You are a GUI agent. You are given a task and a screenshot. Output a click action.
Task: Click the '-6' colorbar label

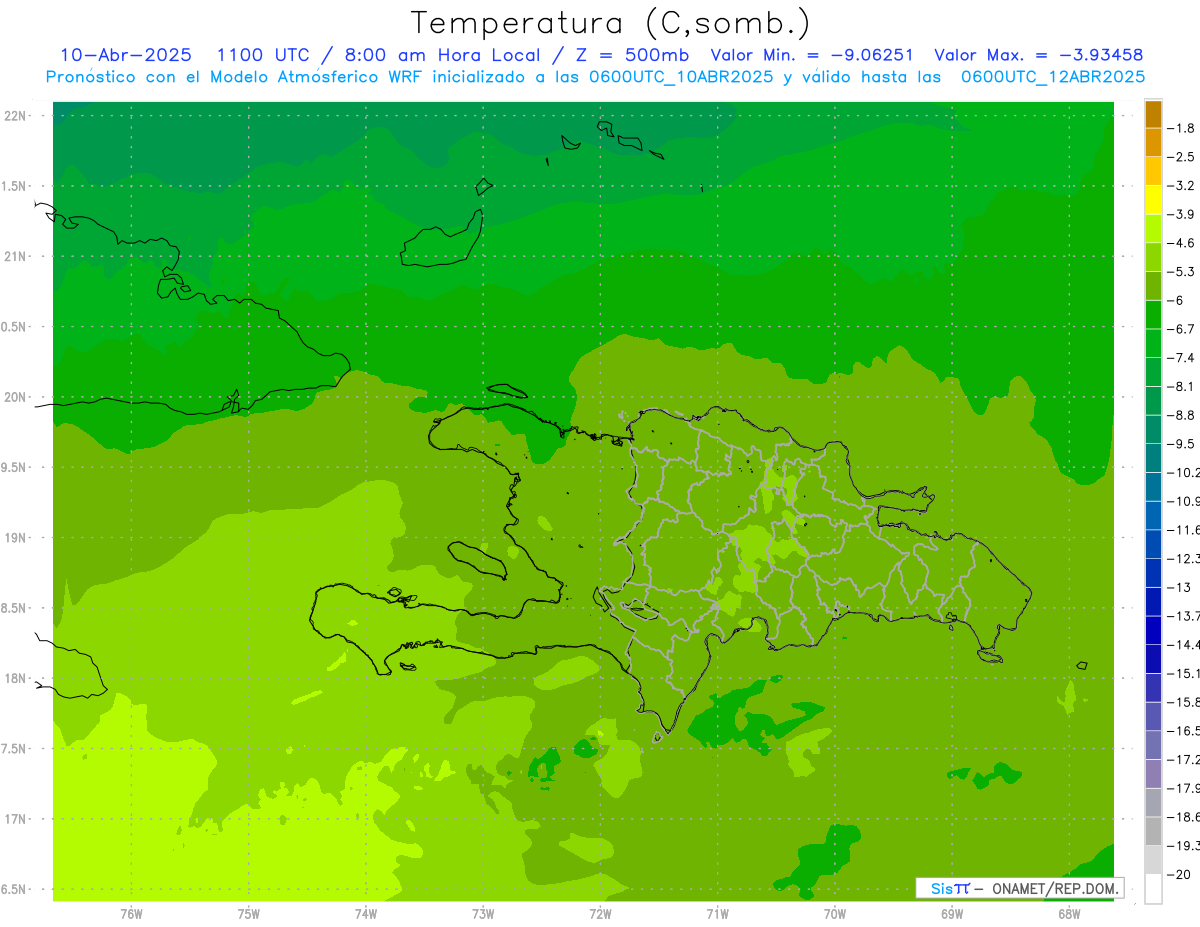pyautogui.click(x=1178, y=300)
